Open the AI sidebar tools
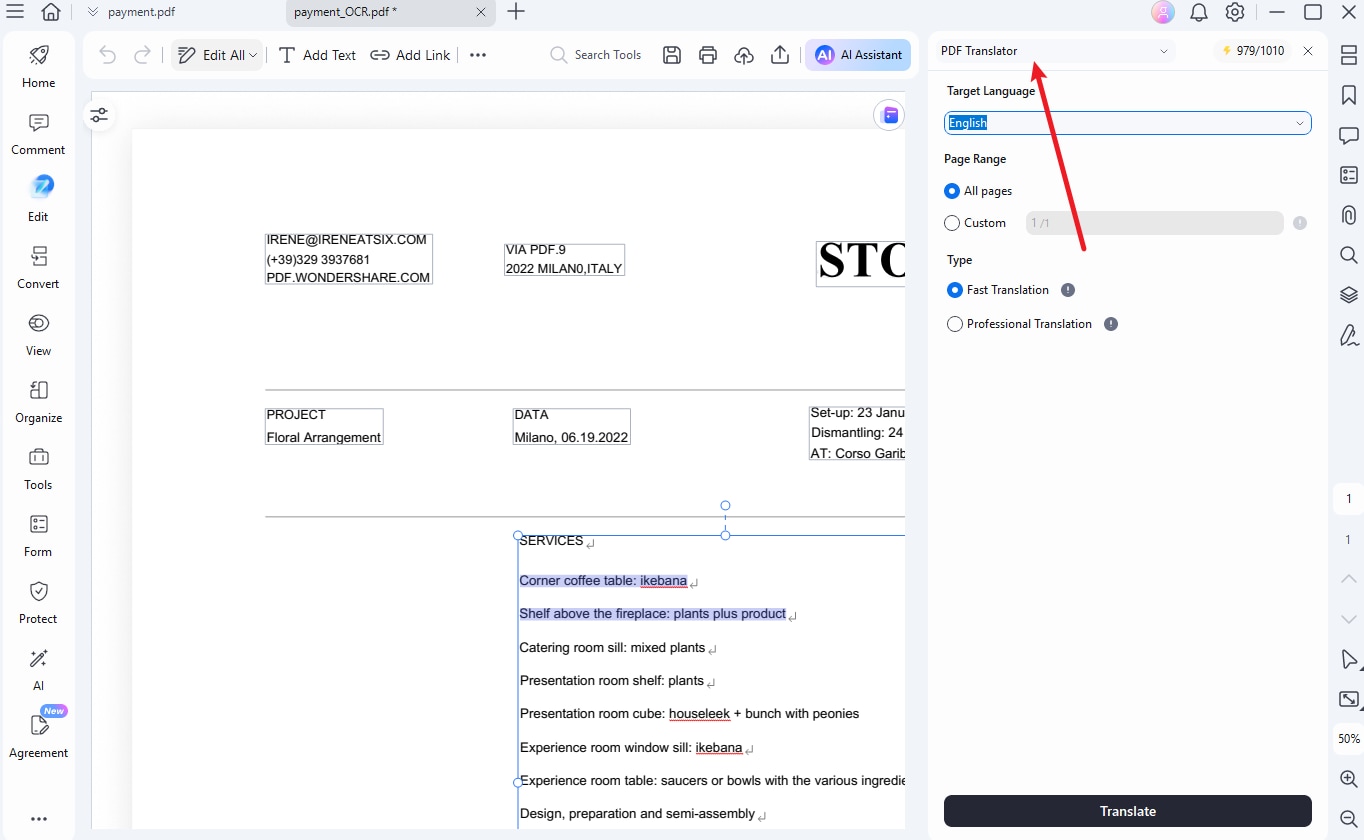 pos(38,669)
